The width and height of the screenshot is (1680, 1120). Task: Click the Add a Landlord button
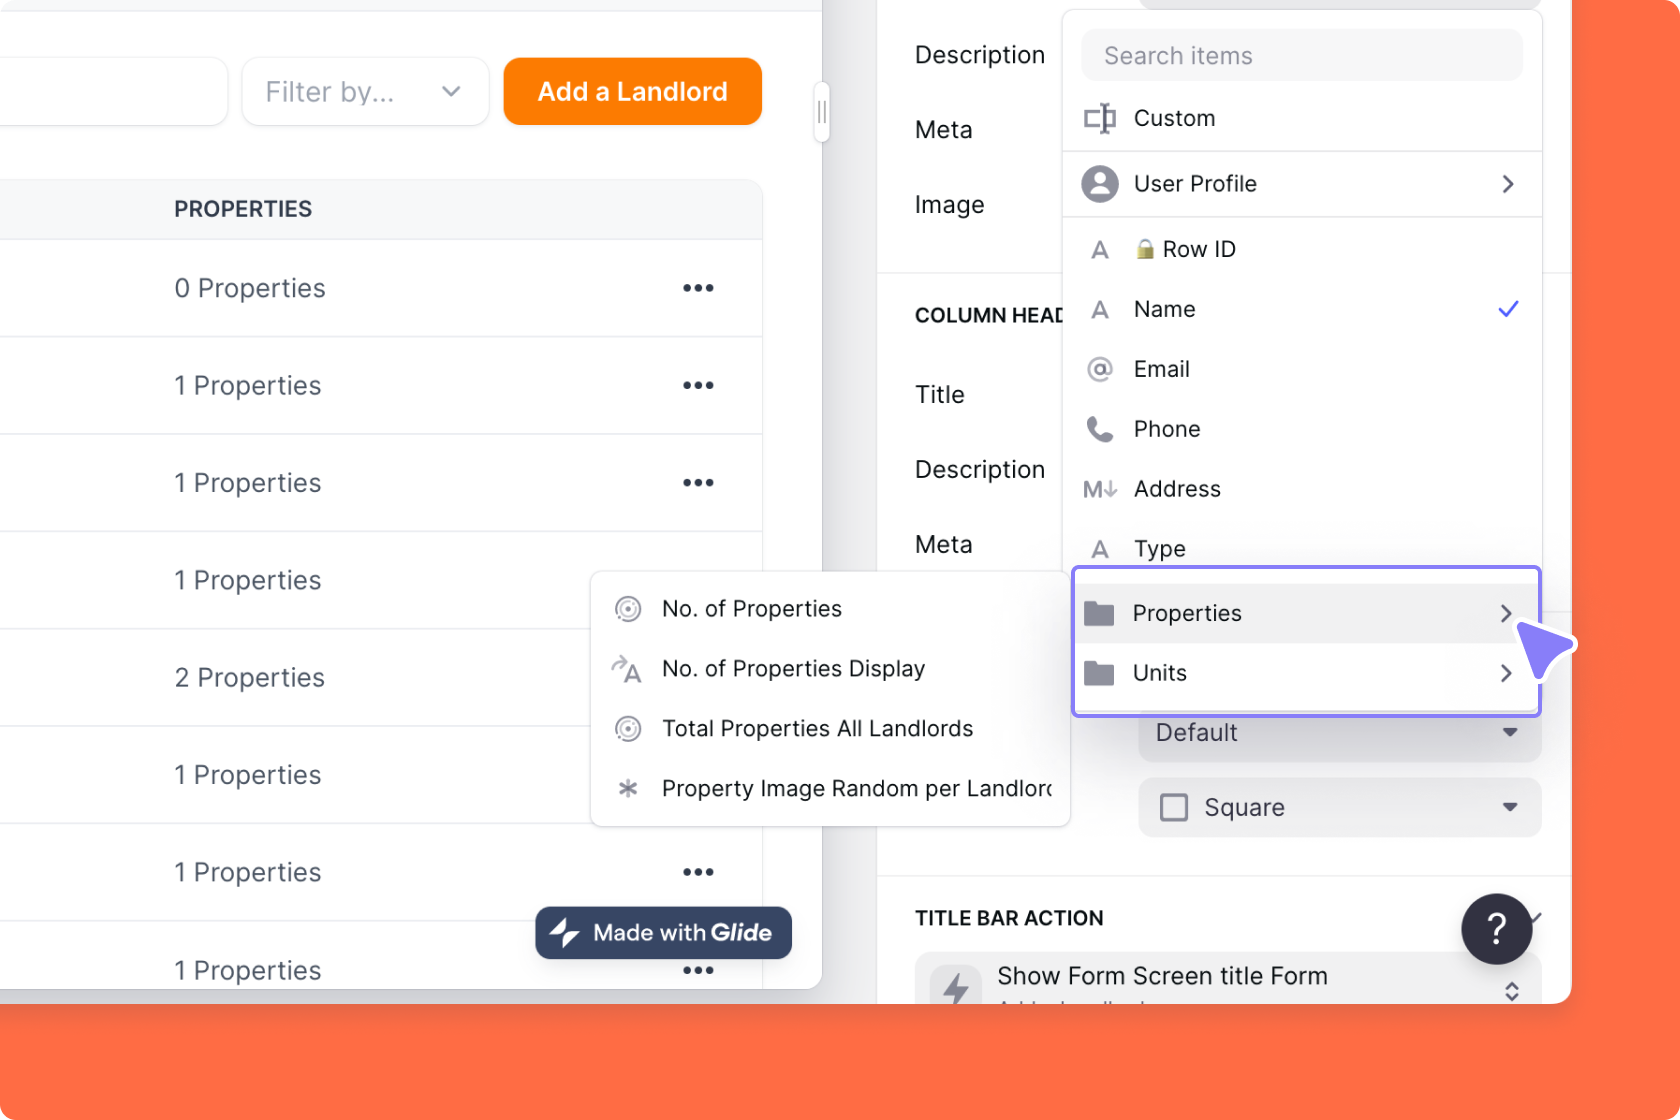pos(632,92)
